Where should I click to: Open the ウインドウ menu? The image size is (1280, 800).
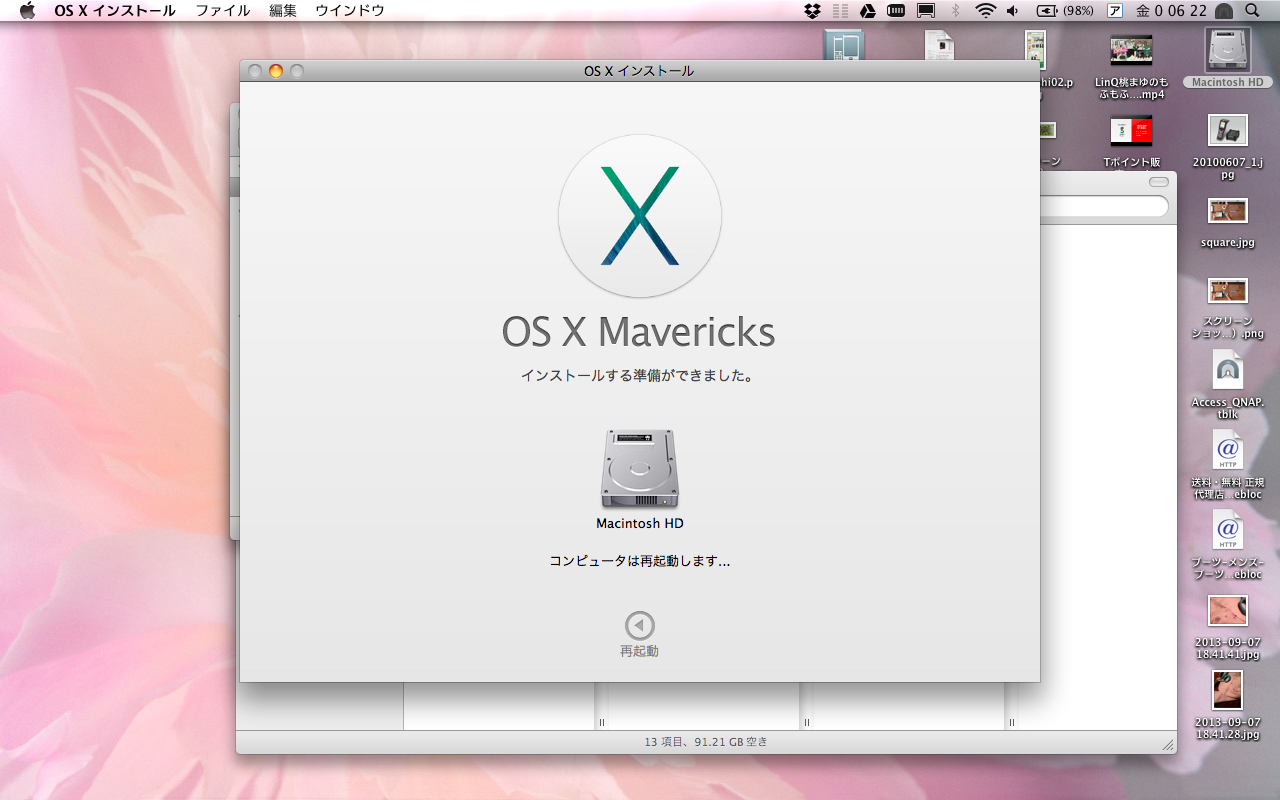pos(350,11)
